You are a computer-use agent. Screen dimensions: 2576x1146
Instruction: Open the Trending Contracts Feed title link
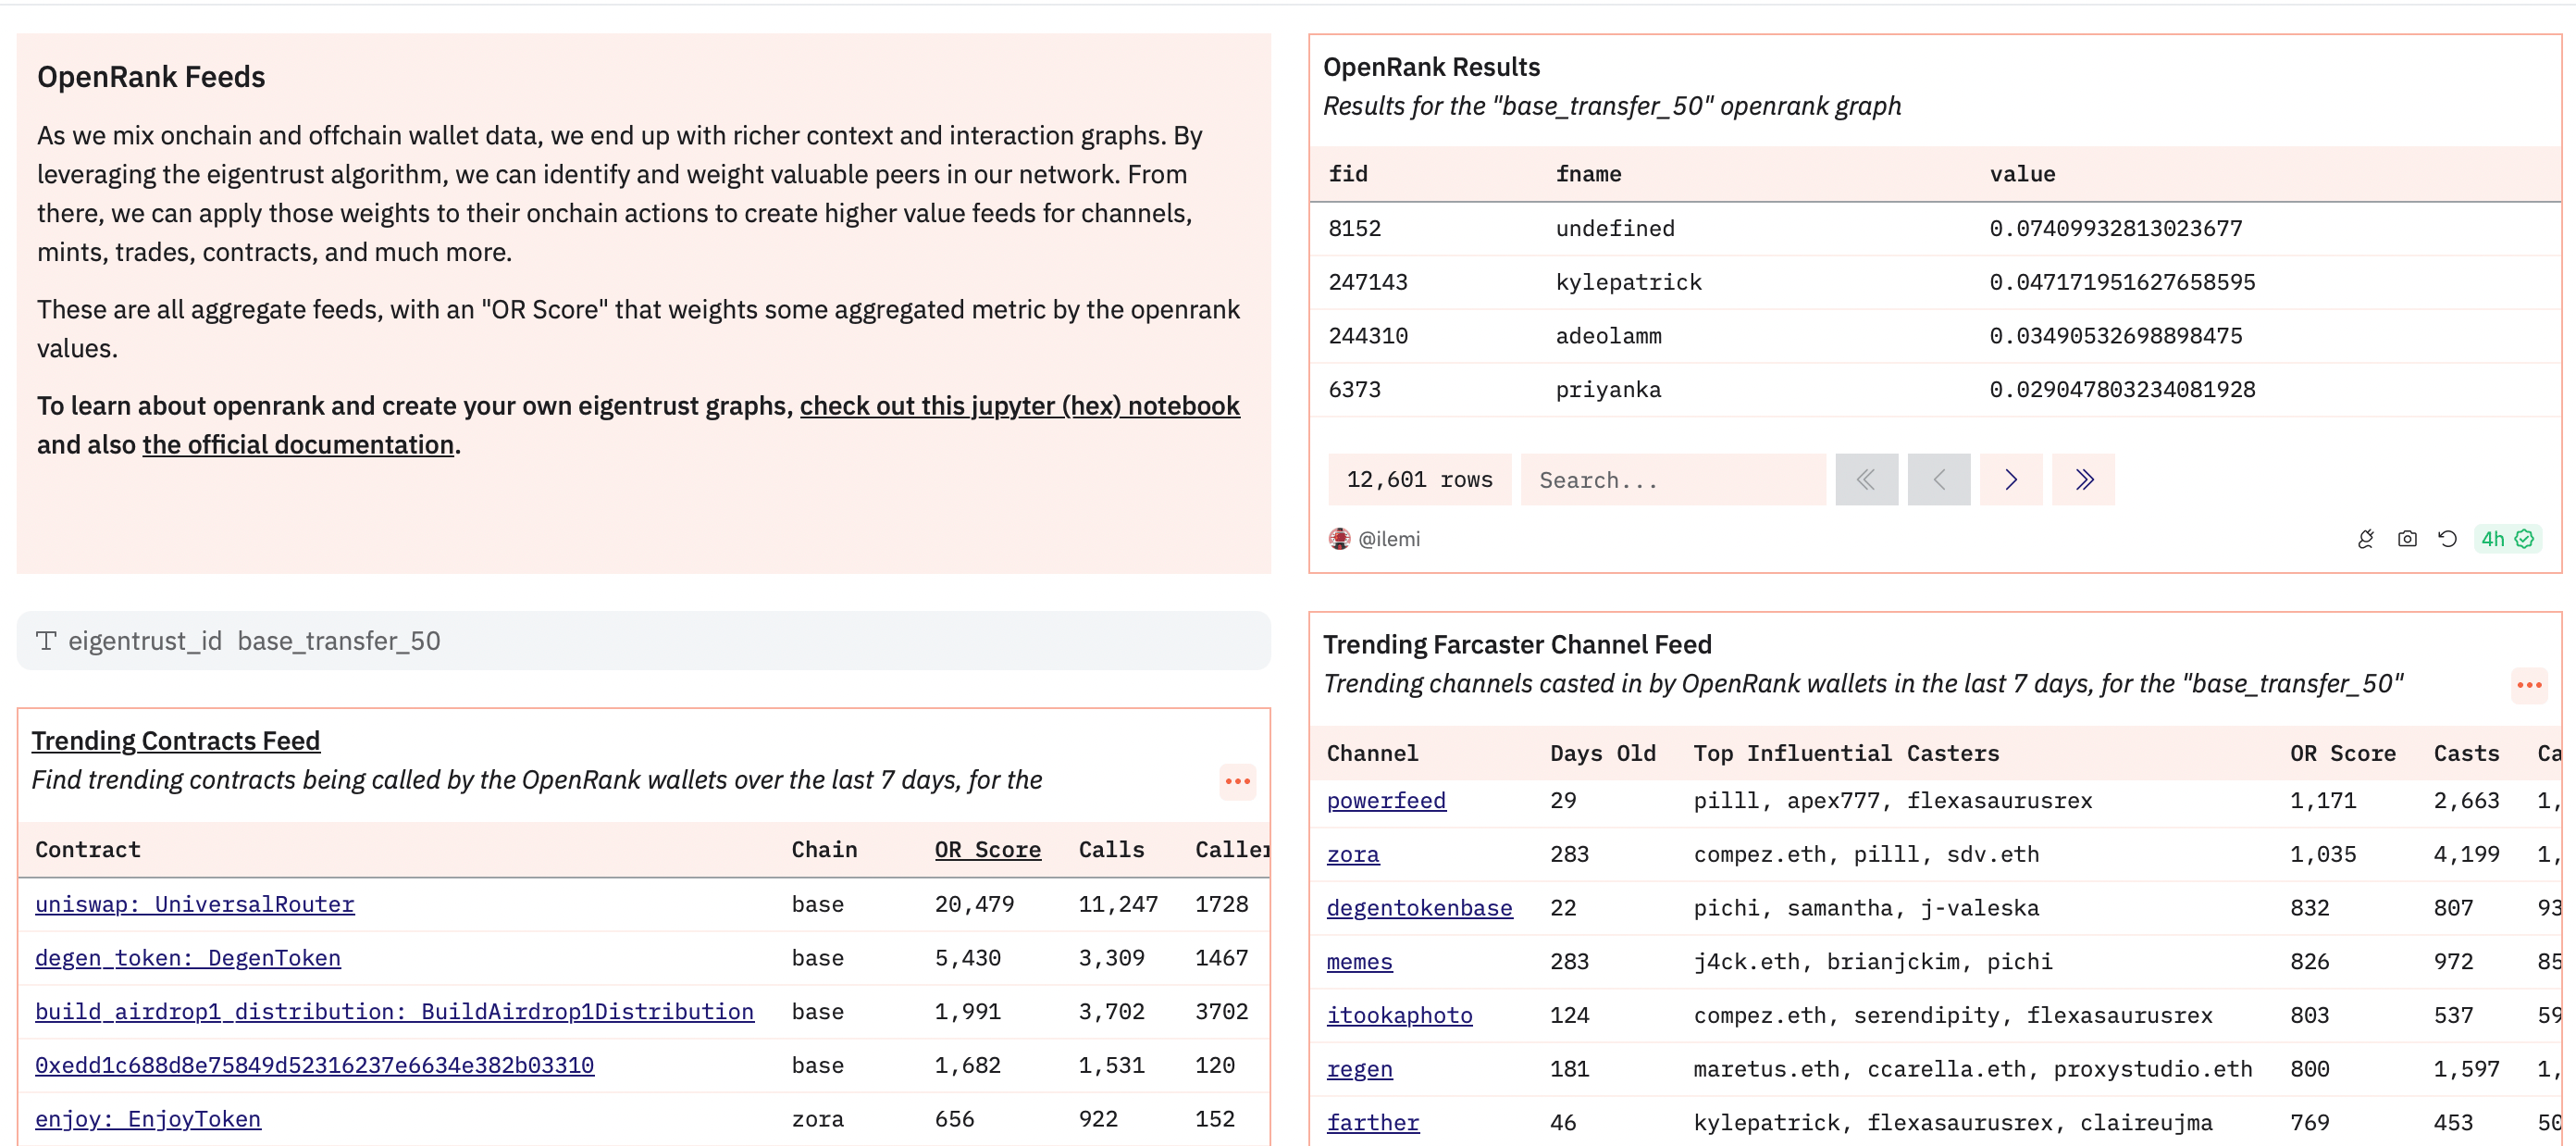(x=176, y=741)
